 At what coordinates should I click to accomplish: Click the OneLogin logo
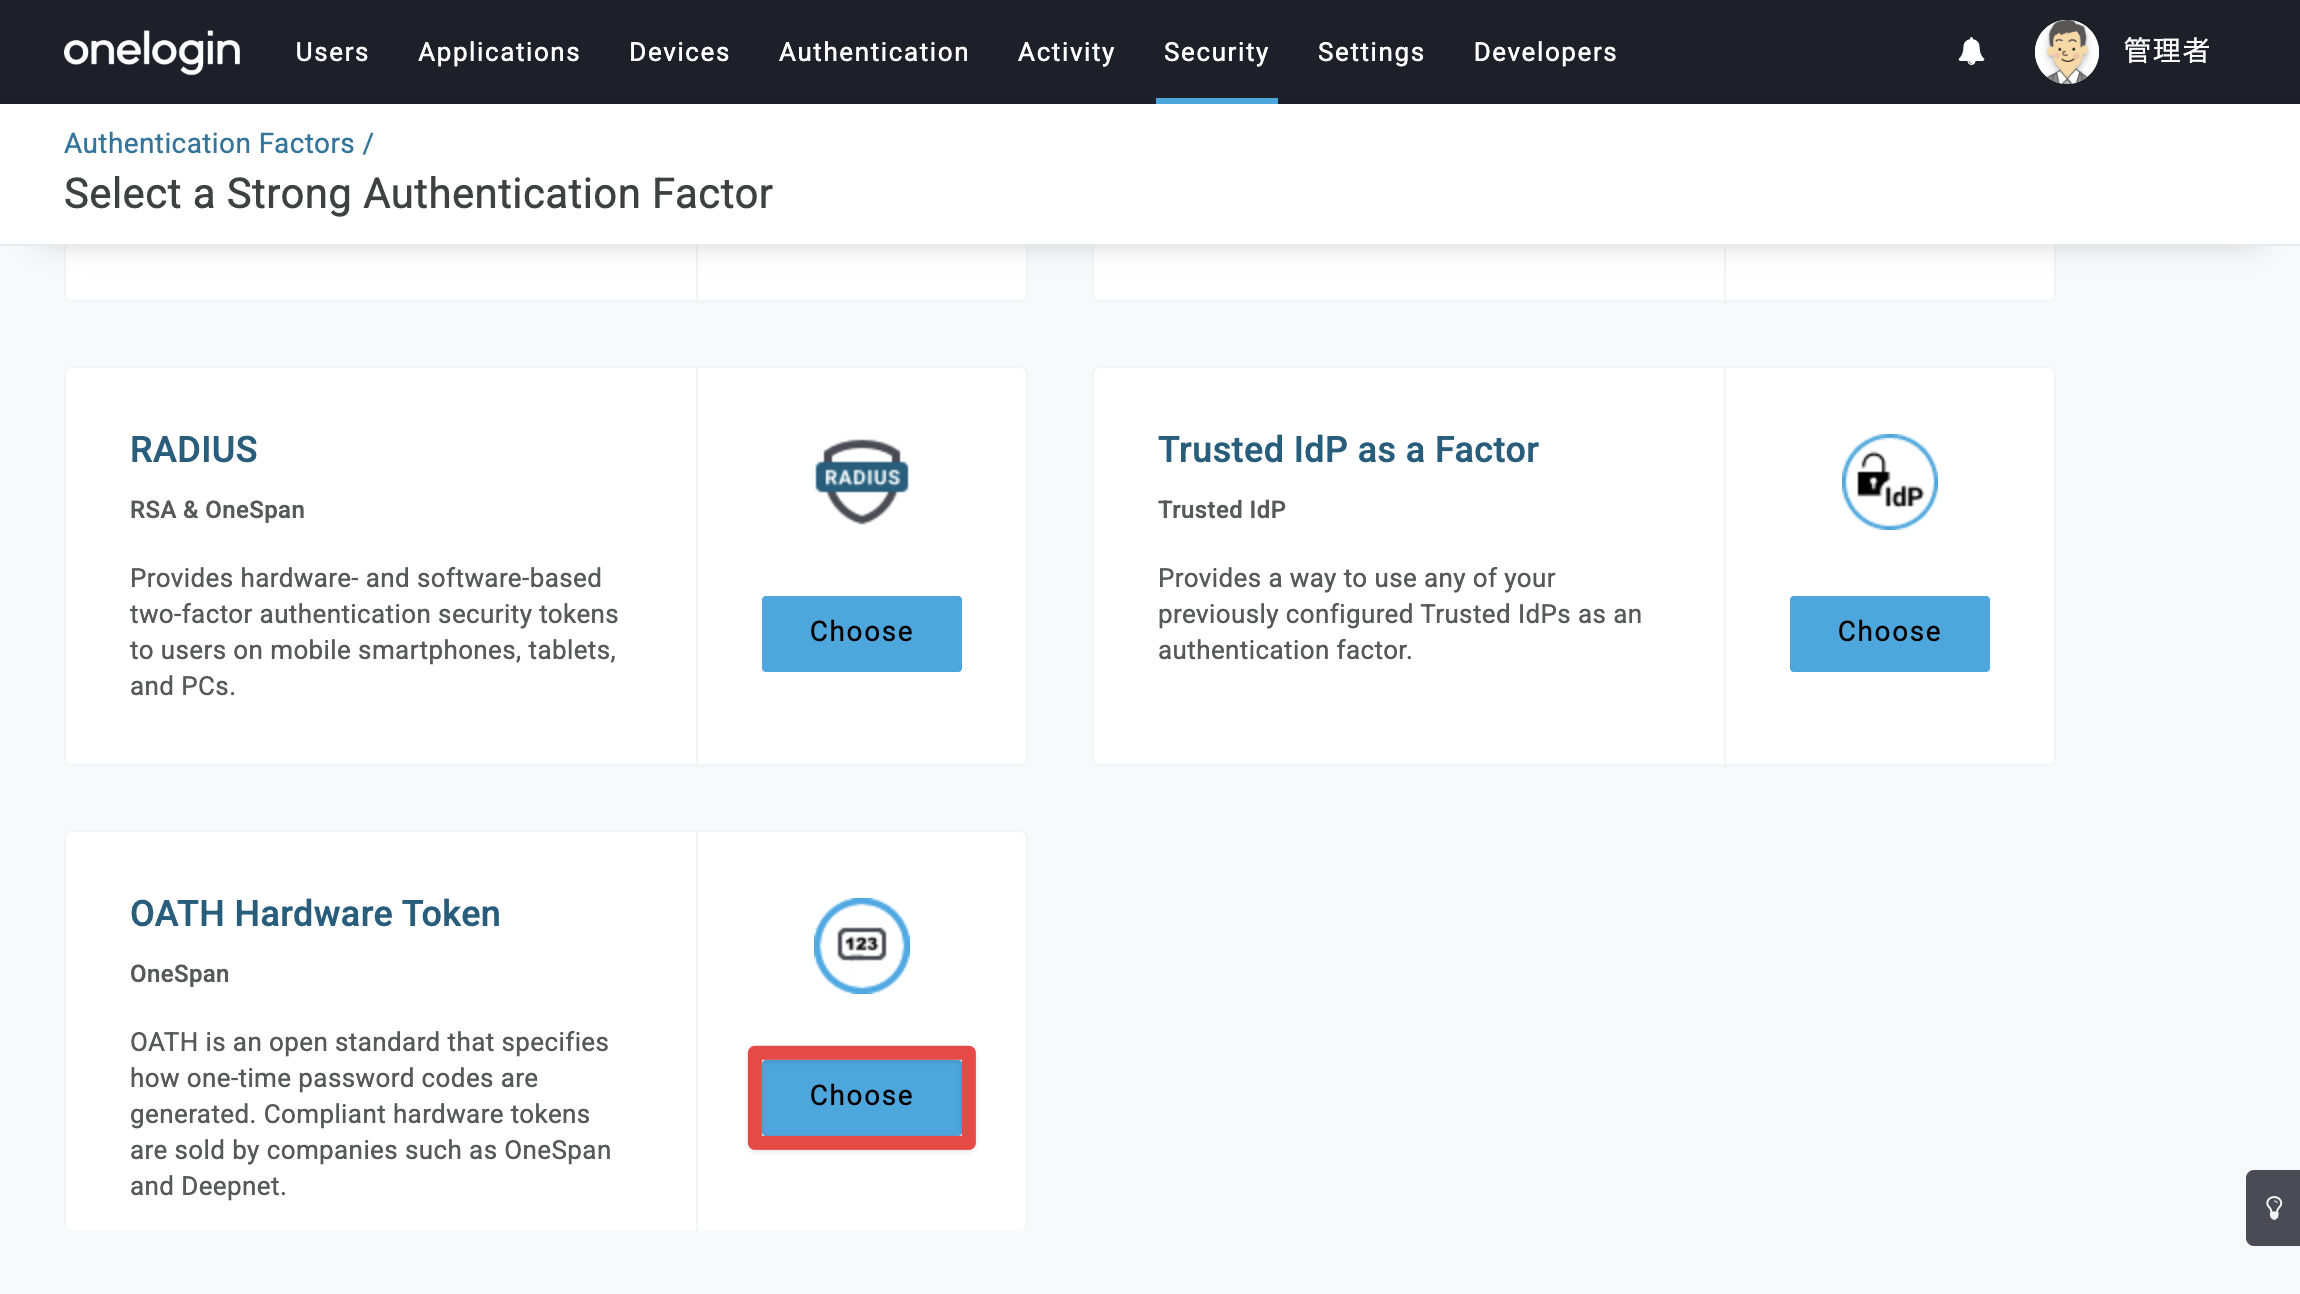pyautogui.click(x=152, y=51)
